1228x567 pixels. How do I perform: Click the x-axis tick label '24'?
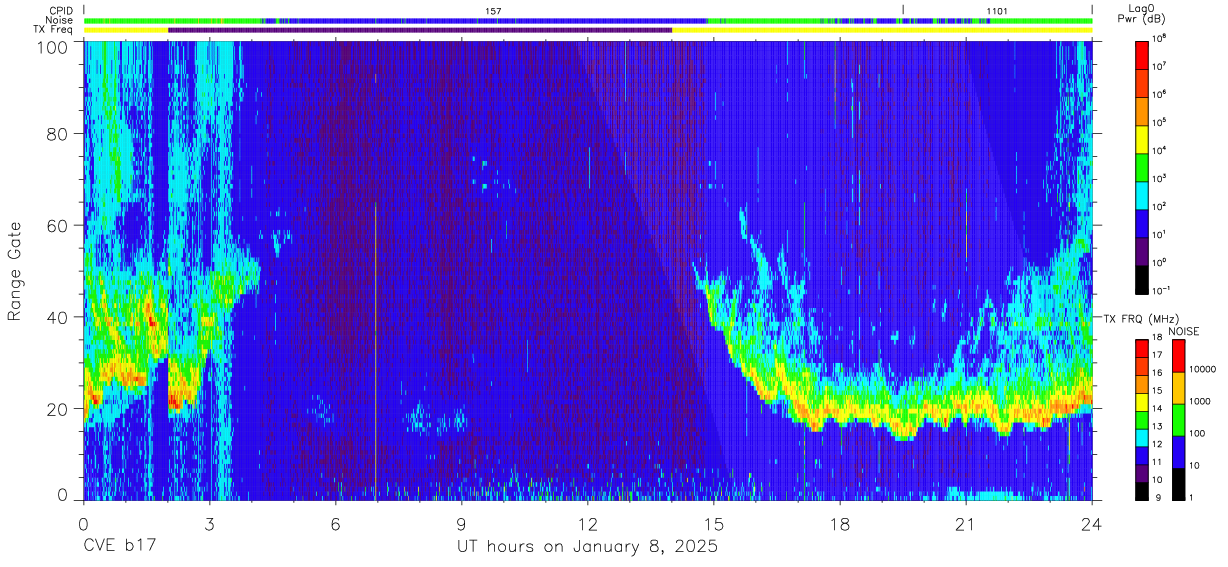1092,523
